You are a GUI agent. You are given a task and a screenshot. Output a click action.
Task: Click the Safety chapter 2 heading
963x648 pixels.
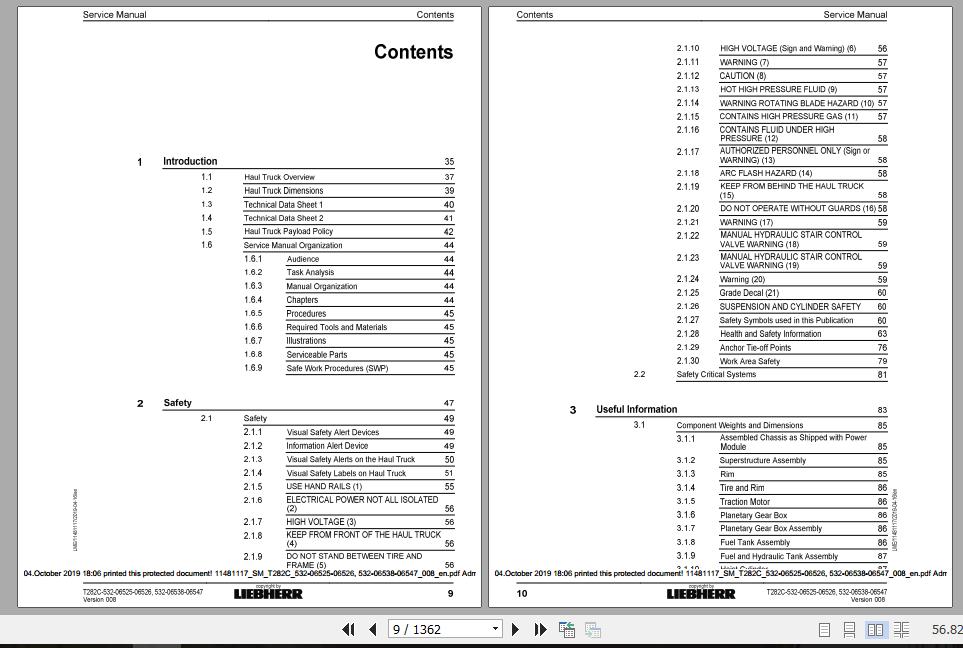(177, 403)
